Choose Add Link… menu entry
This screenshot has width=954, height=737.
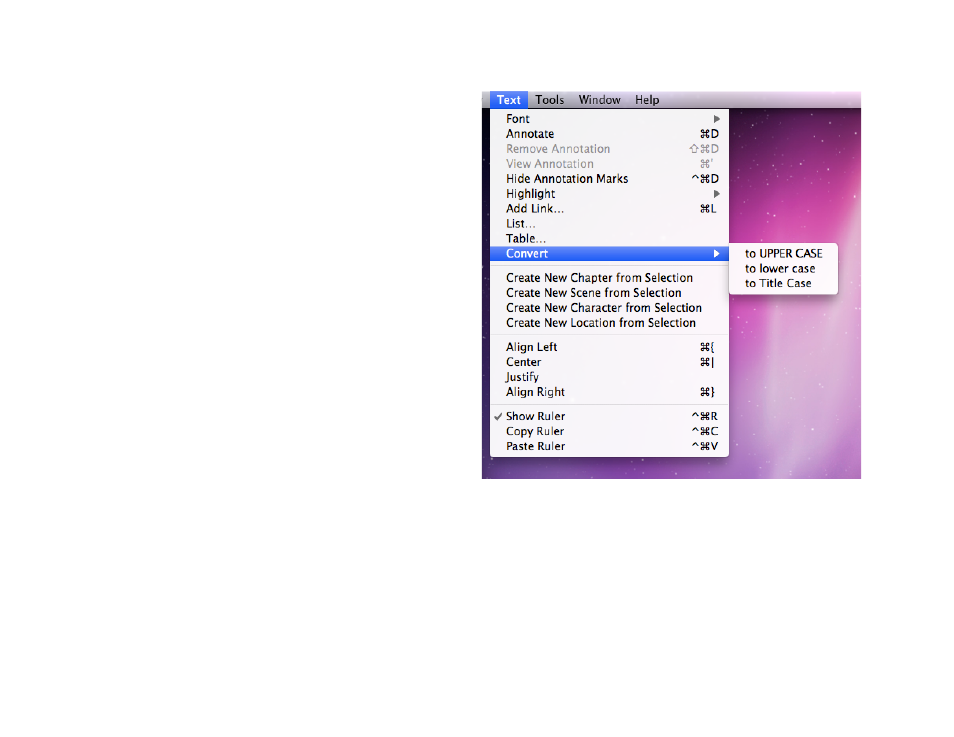609,209
